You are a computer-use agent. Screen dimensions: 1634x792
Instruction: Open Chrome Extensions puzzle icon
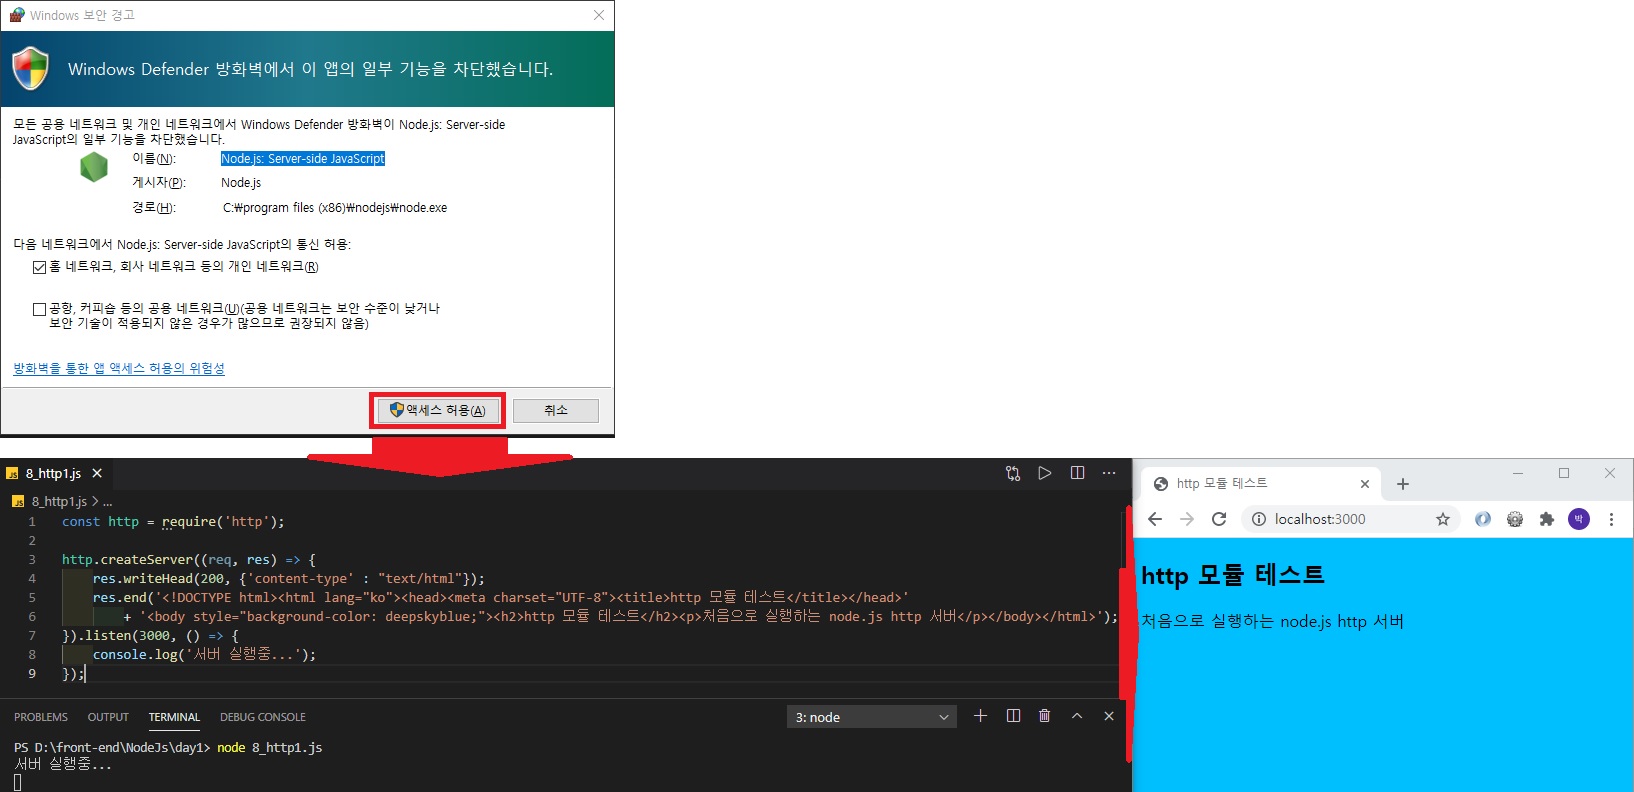[1547, 519]
